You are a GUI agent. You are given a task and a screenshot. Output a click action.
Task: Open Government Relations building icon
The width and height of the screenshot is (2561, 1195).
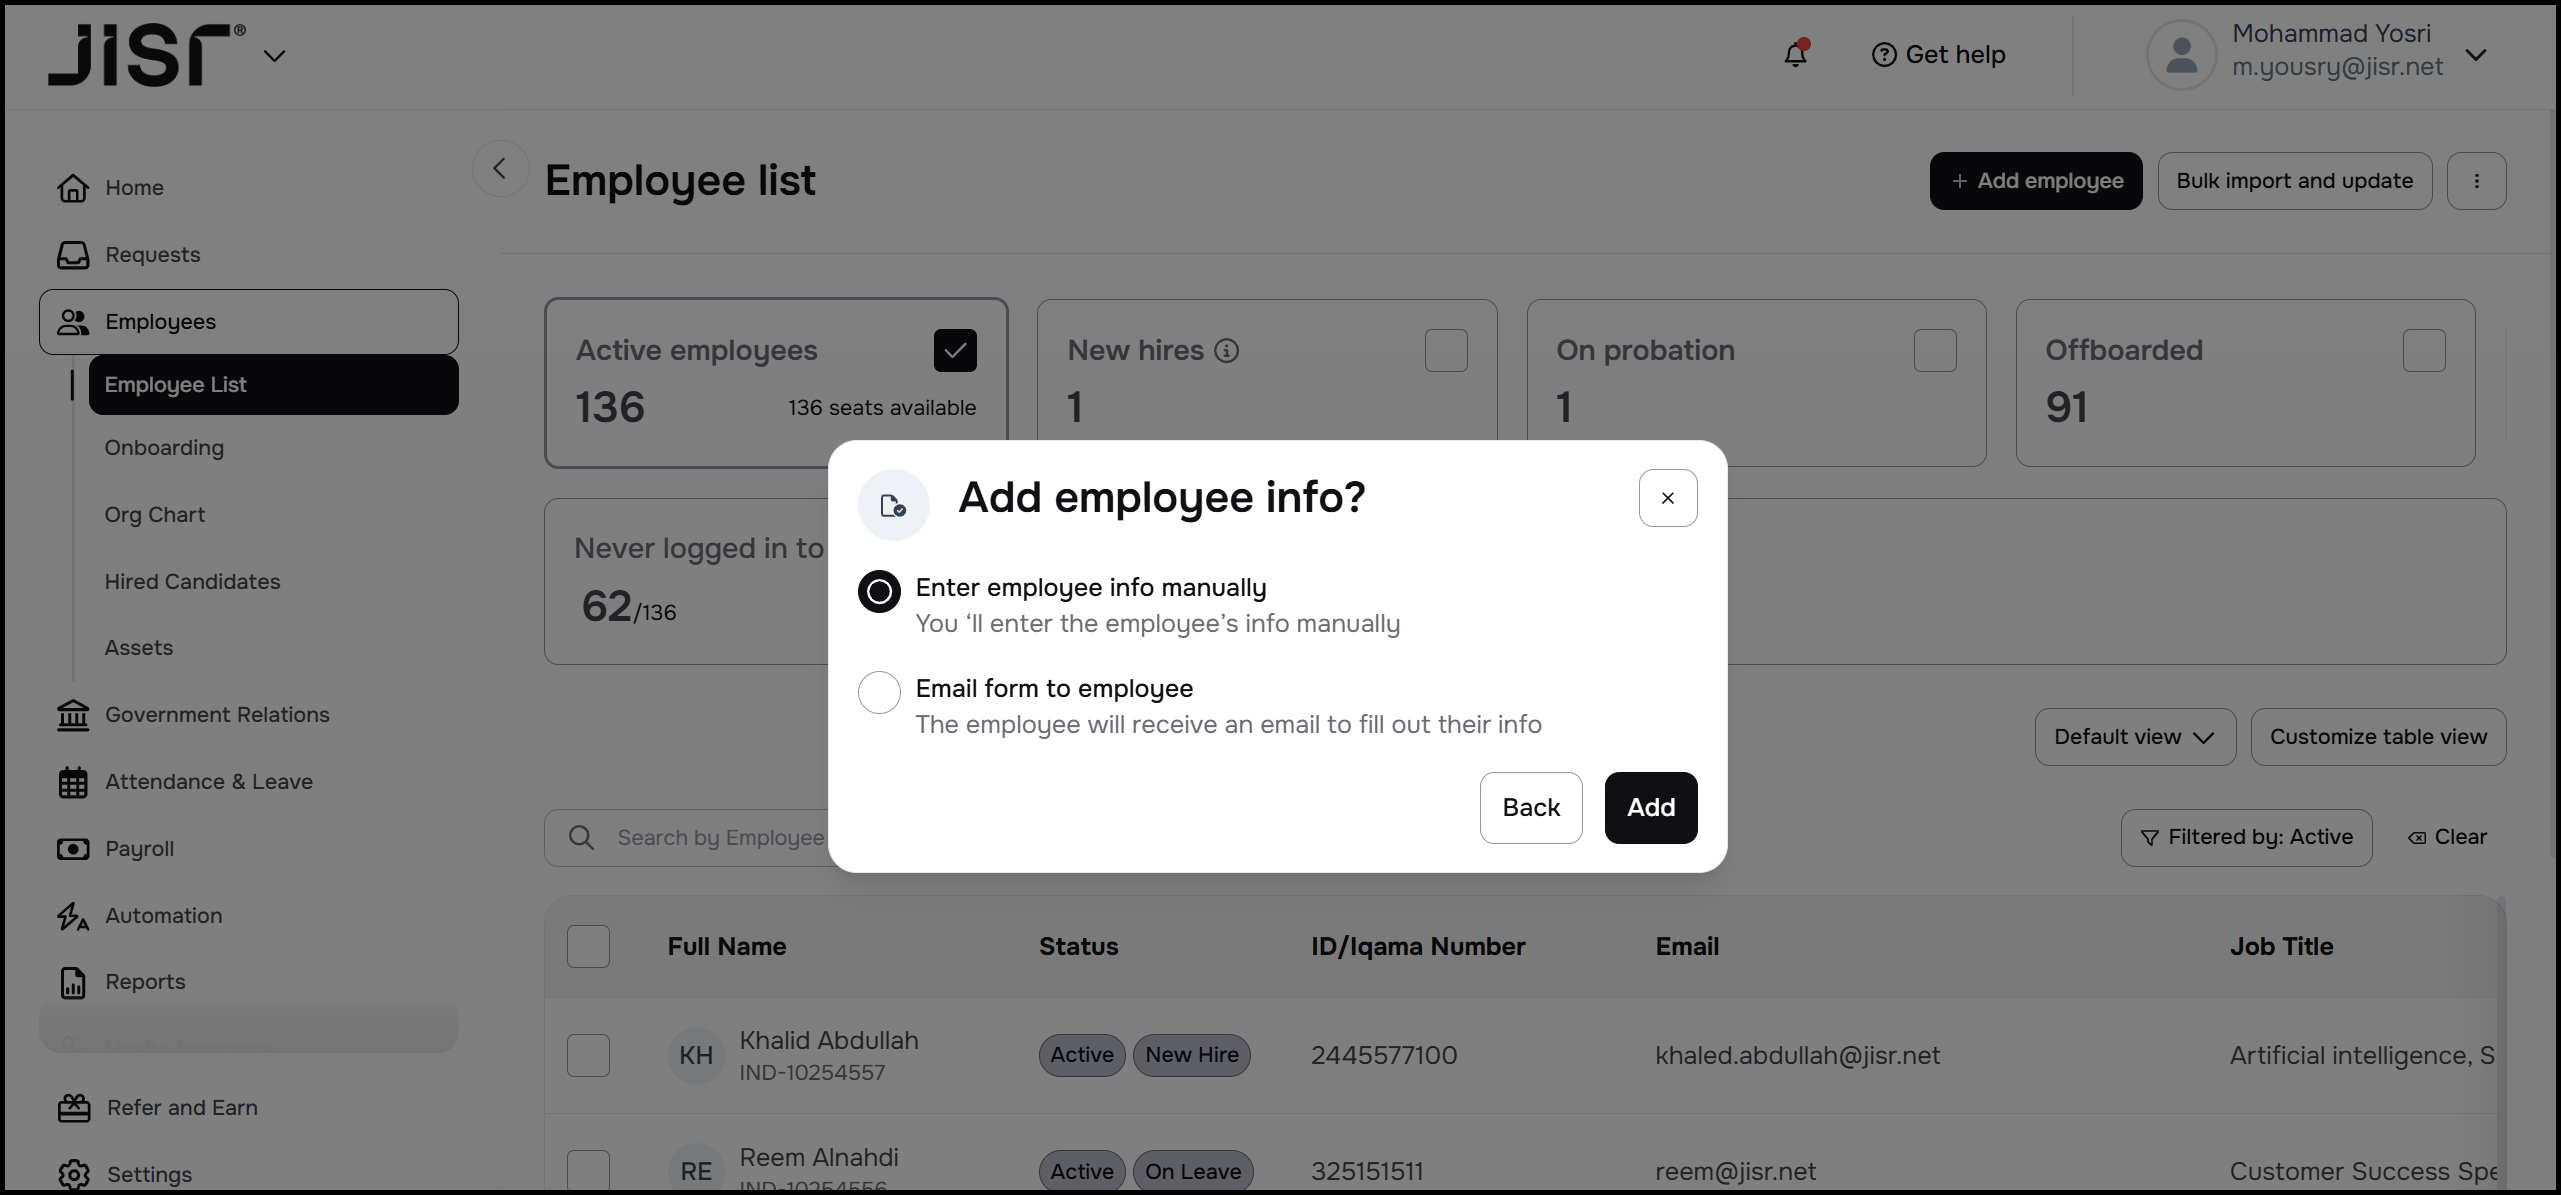pyautogui.click(x=73, y=715)
